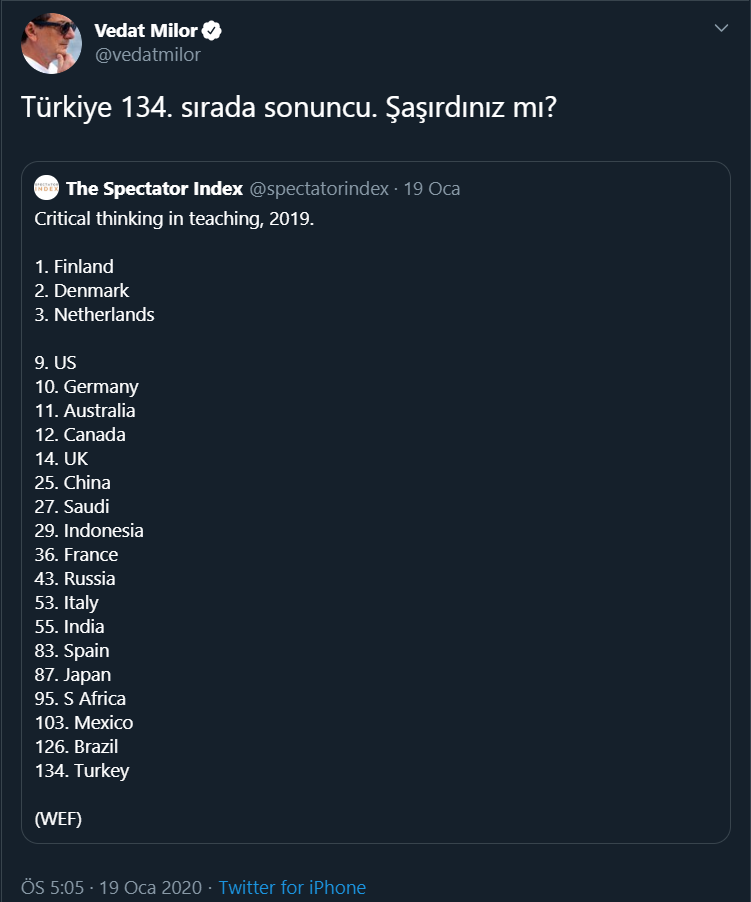Image resolution: width=751 pixels, height=902 pixels.
Task: Click the 9. US ranking line
Action: (55, 362)
